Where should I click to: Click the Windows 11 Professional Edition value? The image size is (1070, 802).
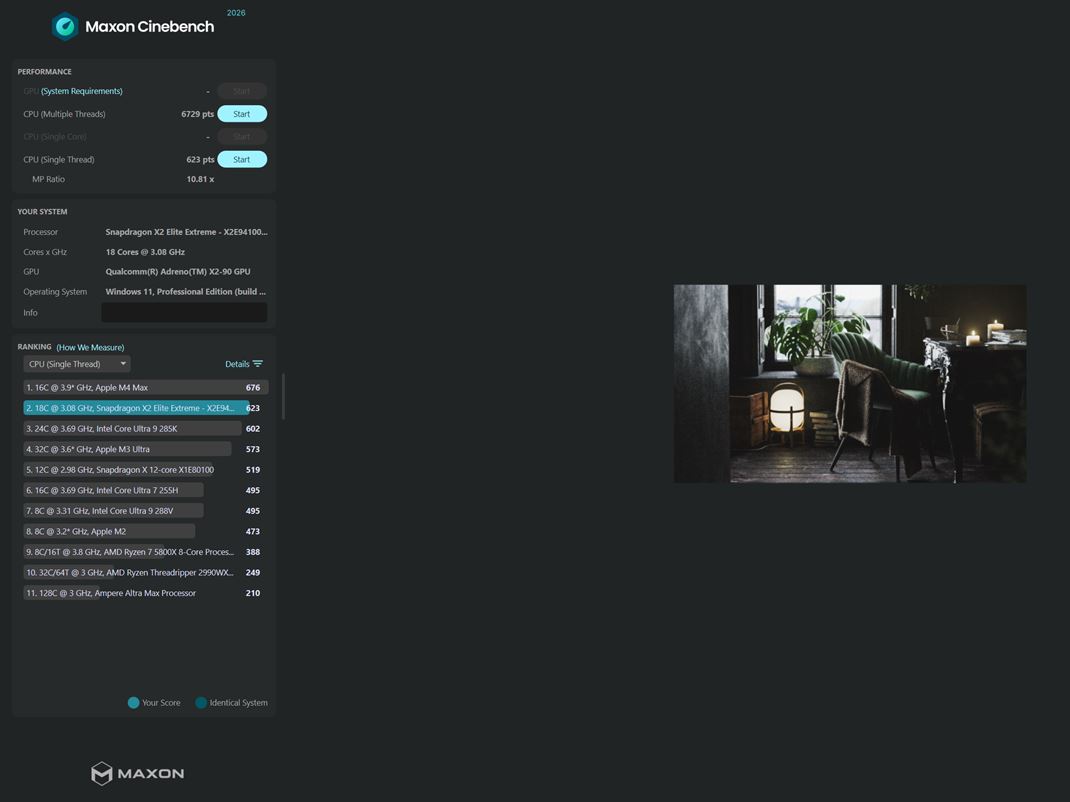point(186,291)
